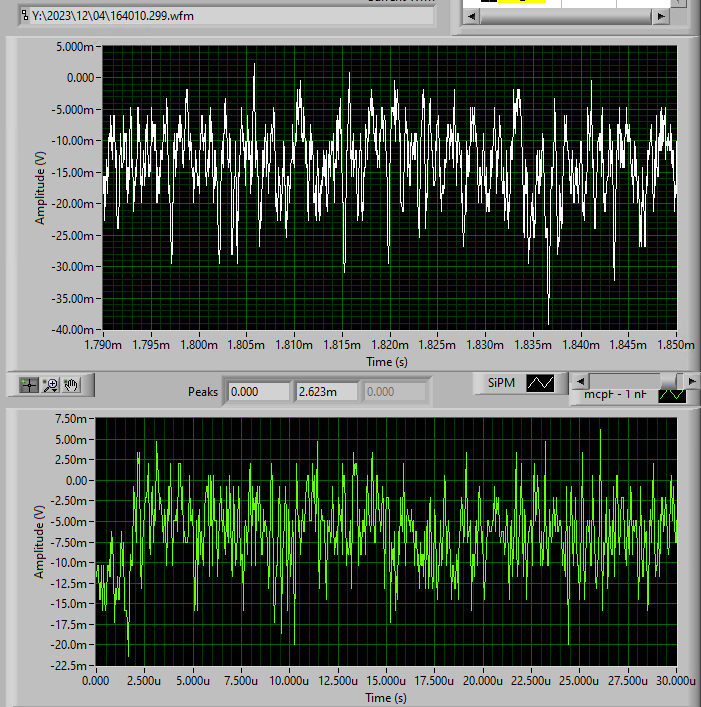Click the -40.00m minimum on upper amplitude axis
This screenshot has height=707, width=701.
pyautogui.click(x=71, y=329)
